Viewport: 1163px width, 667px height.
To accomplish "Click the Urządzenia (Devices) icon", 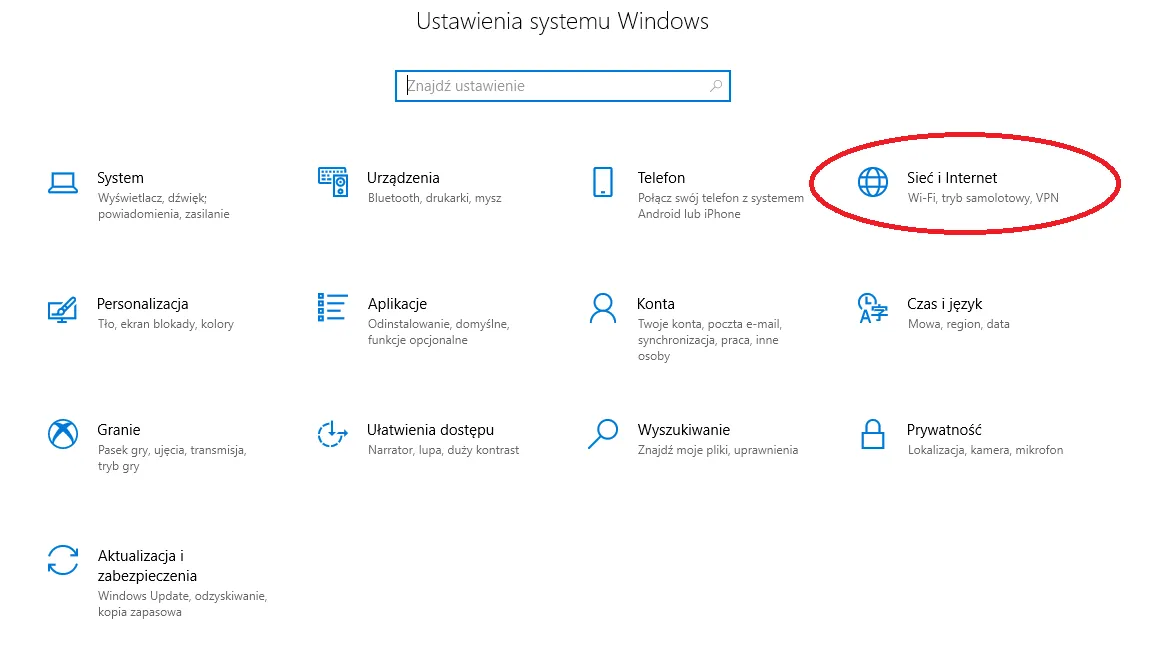I will [x=334, y=182].
